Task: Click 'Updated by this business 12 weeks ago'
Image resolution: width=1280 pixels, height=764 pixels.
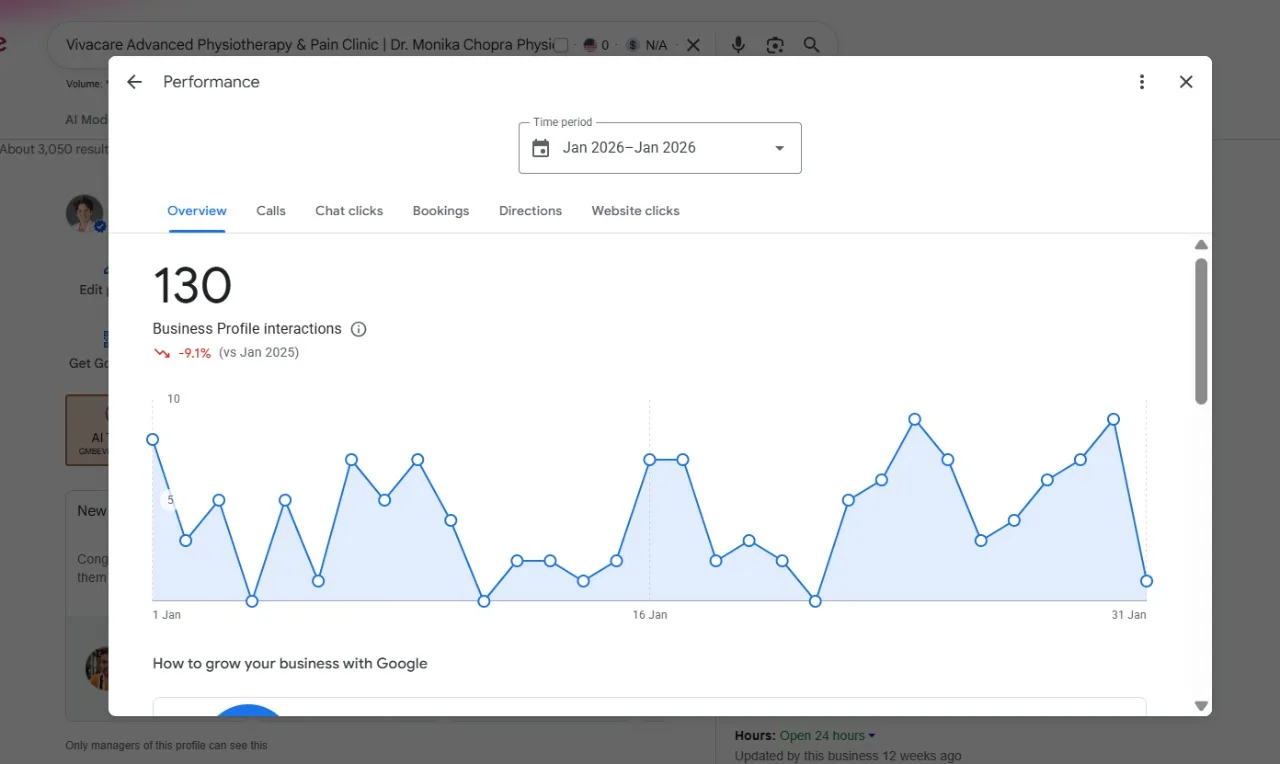Action: pos(848,756)
